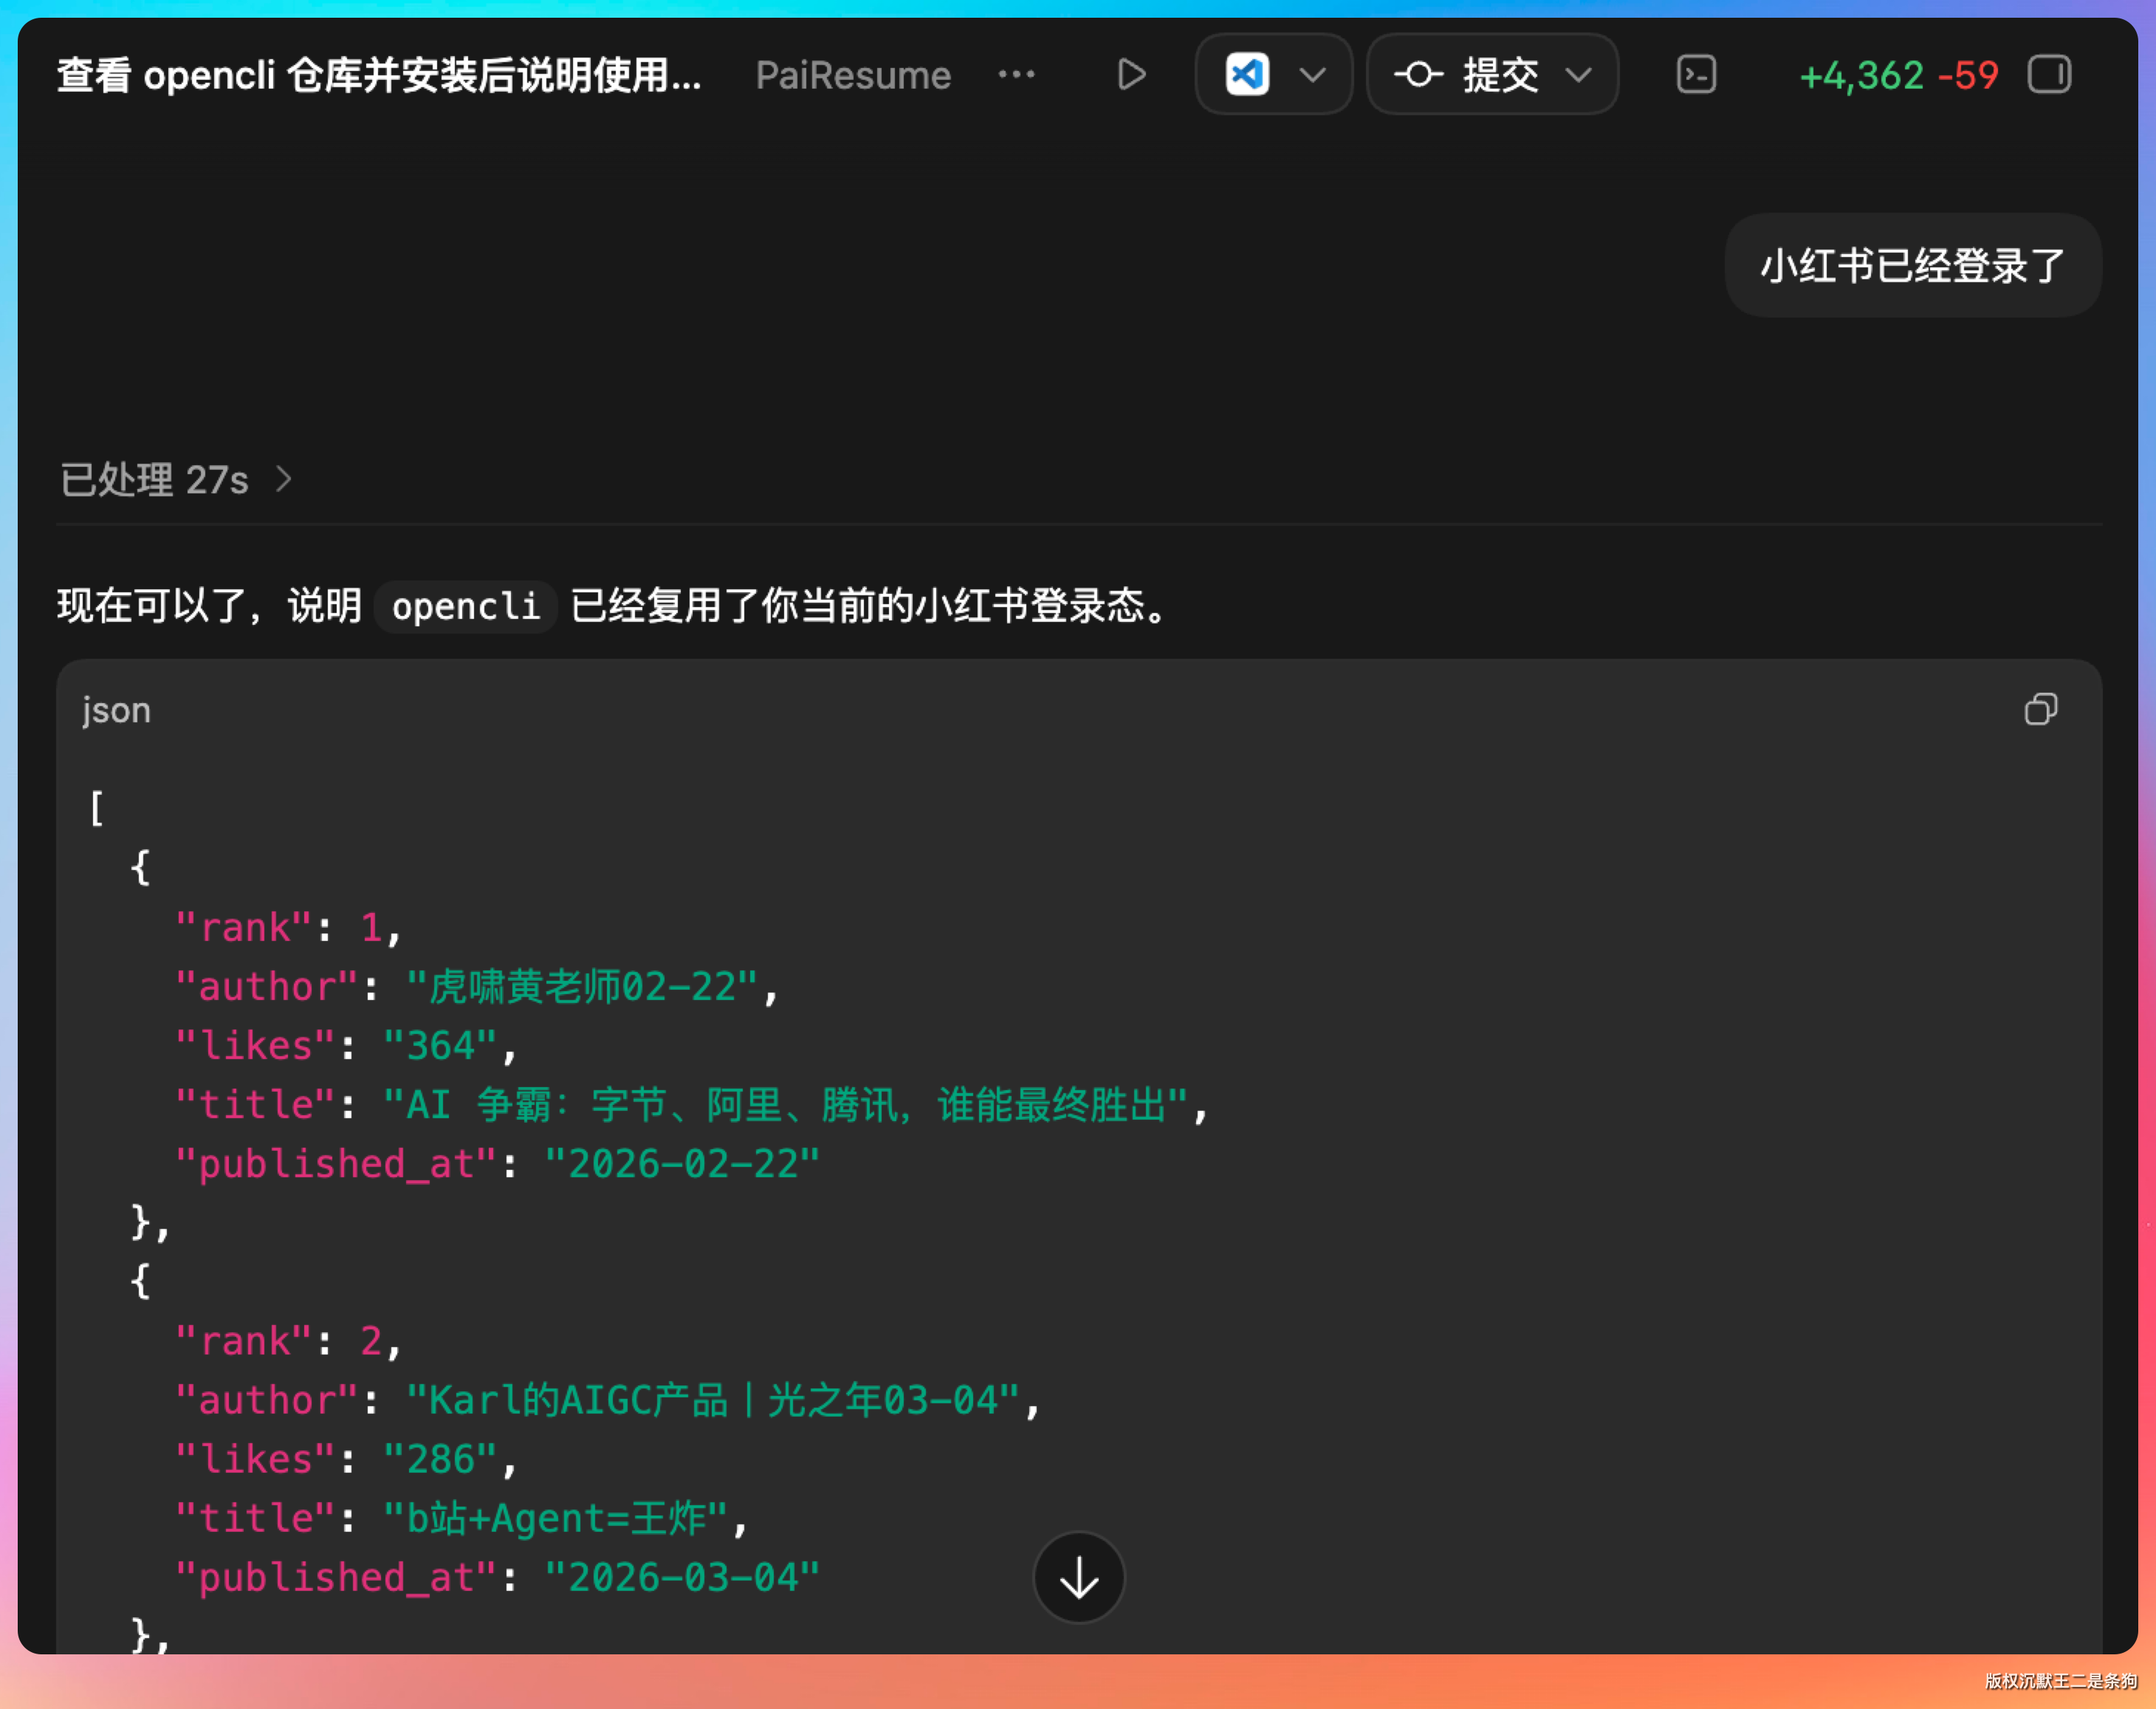Click the 小红书已经登录了 message bubble
The width and height of the screenshot is (2156, 1709).
[1912, 265]
